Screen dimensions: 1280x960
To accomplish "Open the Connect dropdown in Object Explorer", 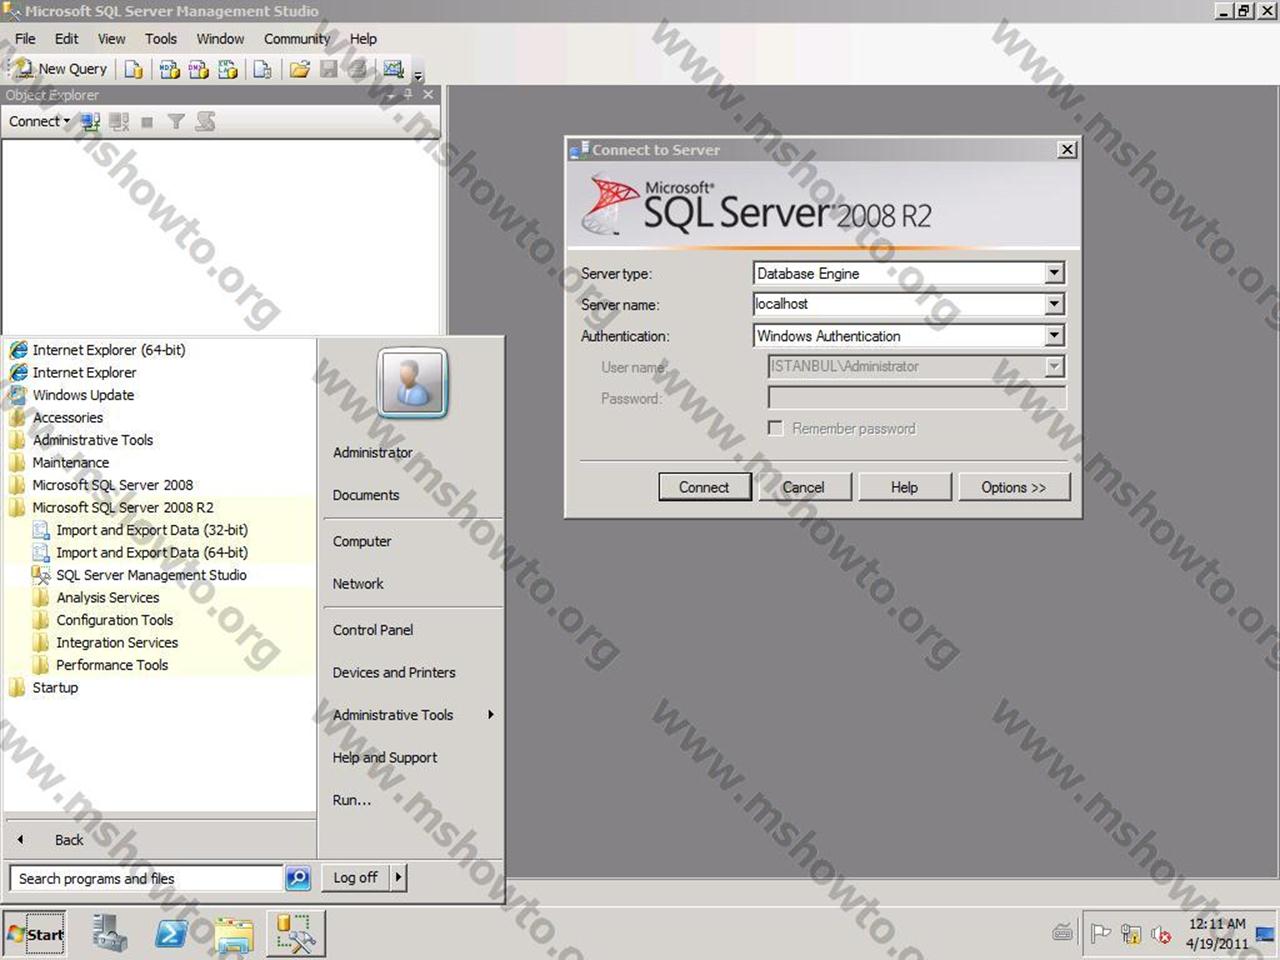I will pos(39,121).
